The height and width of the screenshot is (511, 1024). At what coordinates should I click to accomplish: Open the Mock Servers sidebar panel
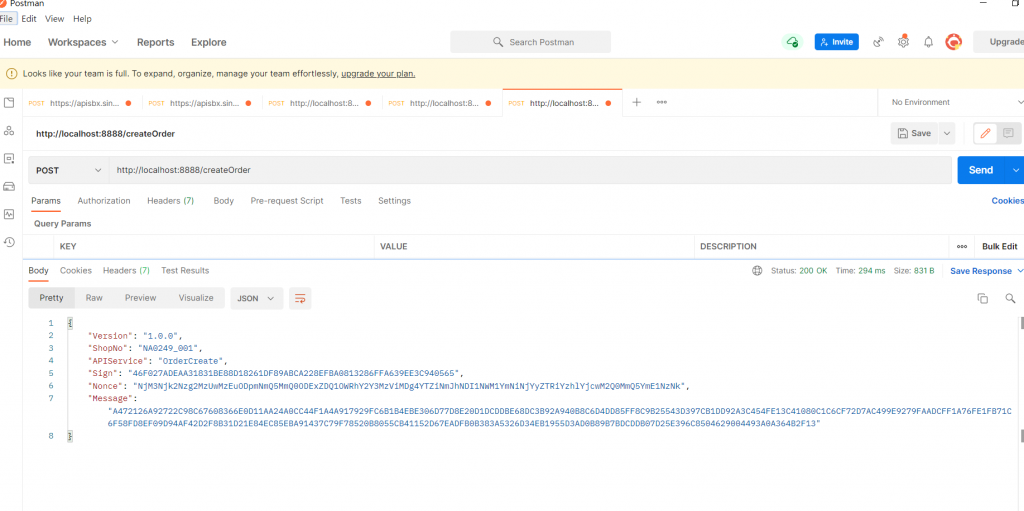pos(9,186)
